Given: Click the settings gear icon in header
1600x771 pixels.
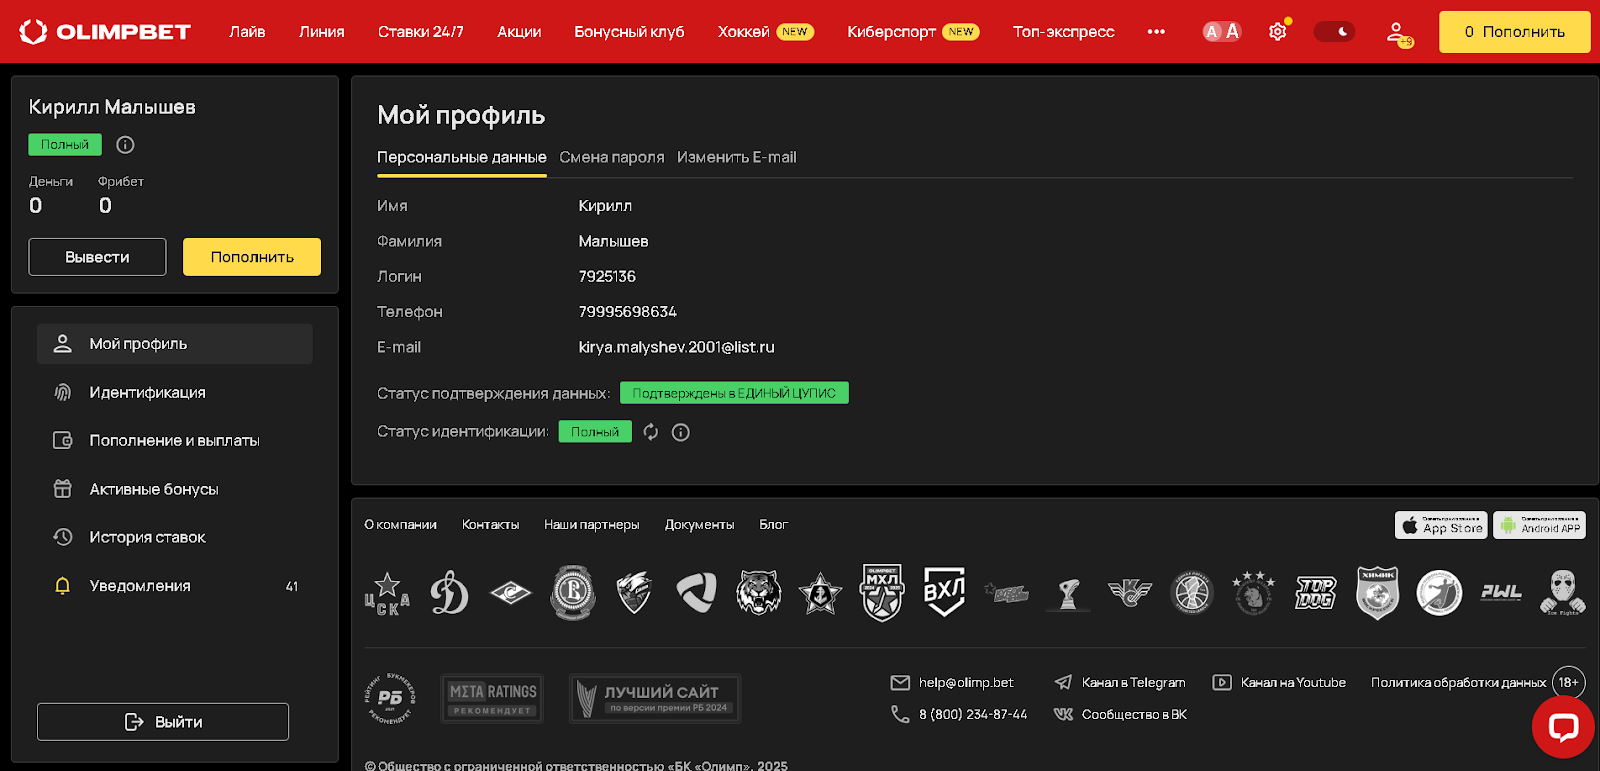Looking at the screenshot, I should point(1277,32).
